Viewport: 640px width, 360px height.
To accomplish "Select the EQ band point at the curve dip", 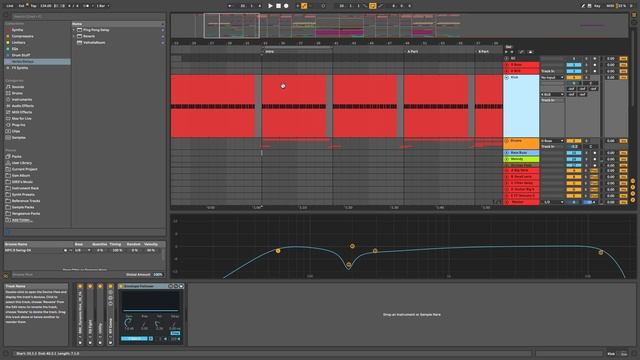I will tap(349, 265).
